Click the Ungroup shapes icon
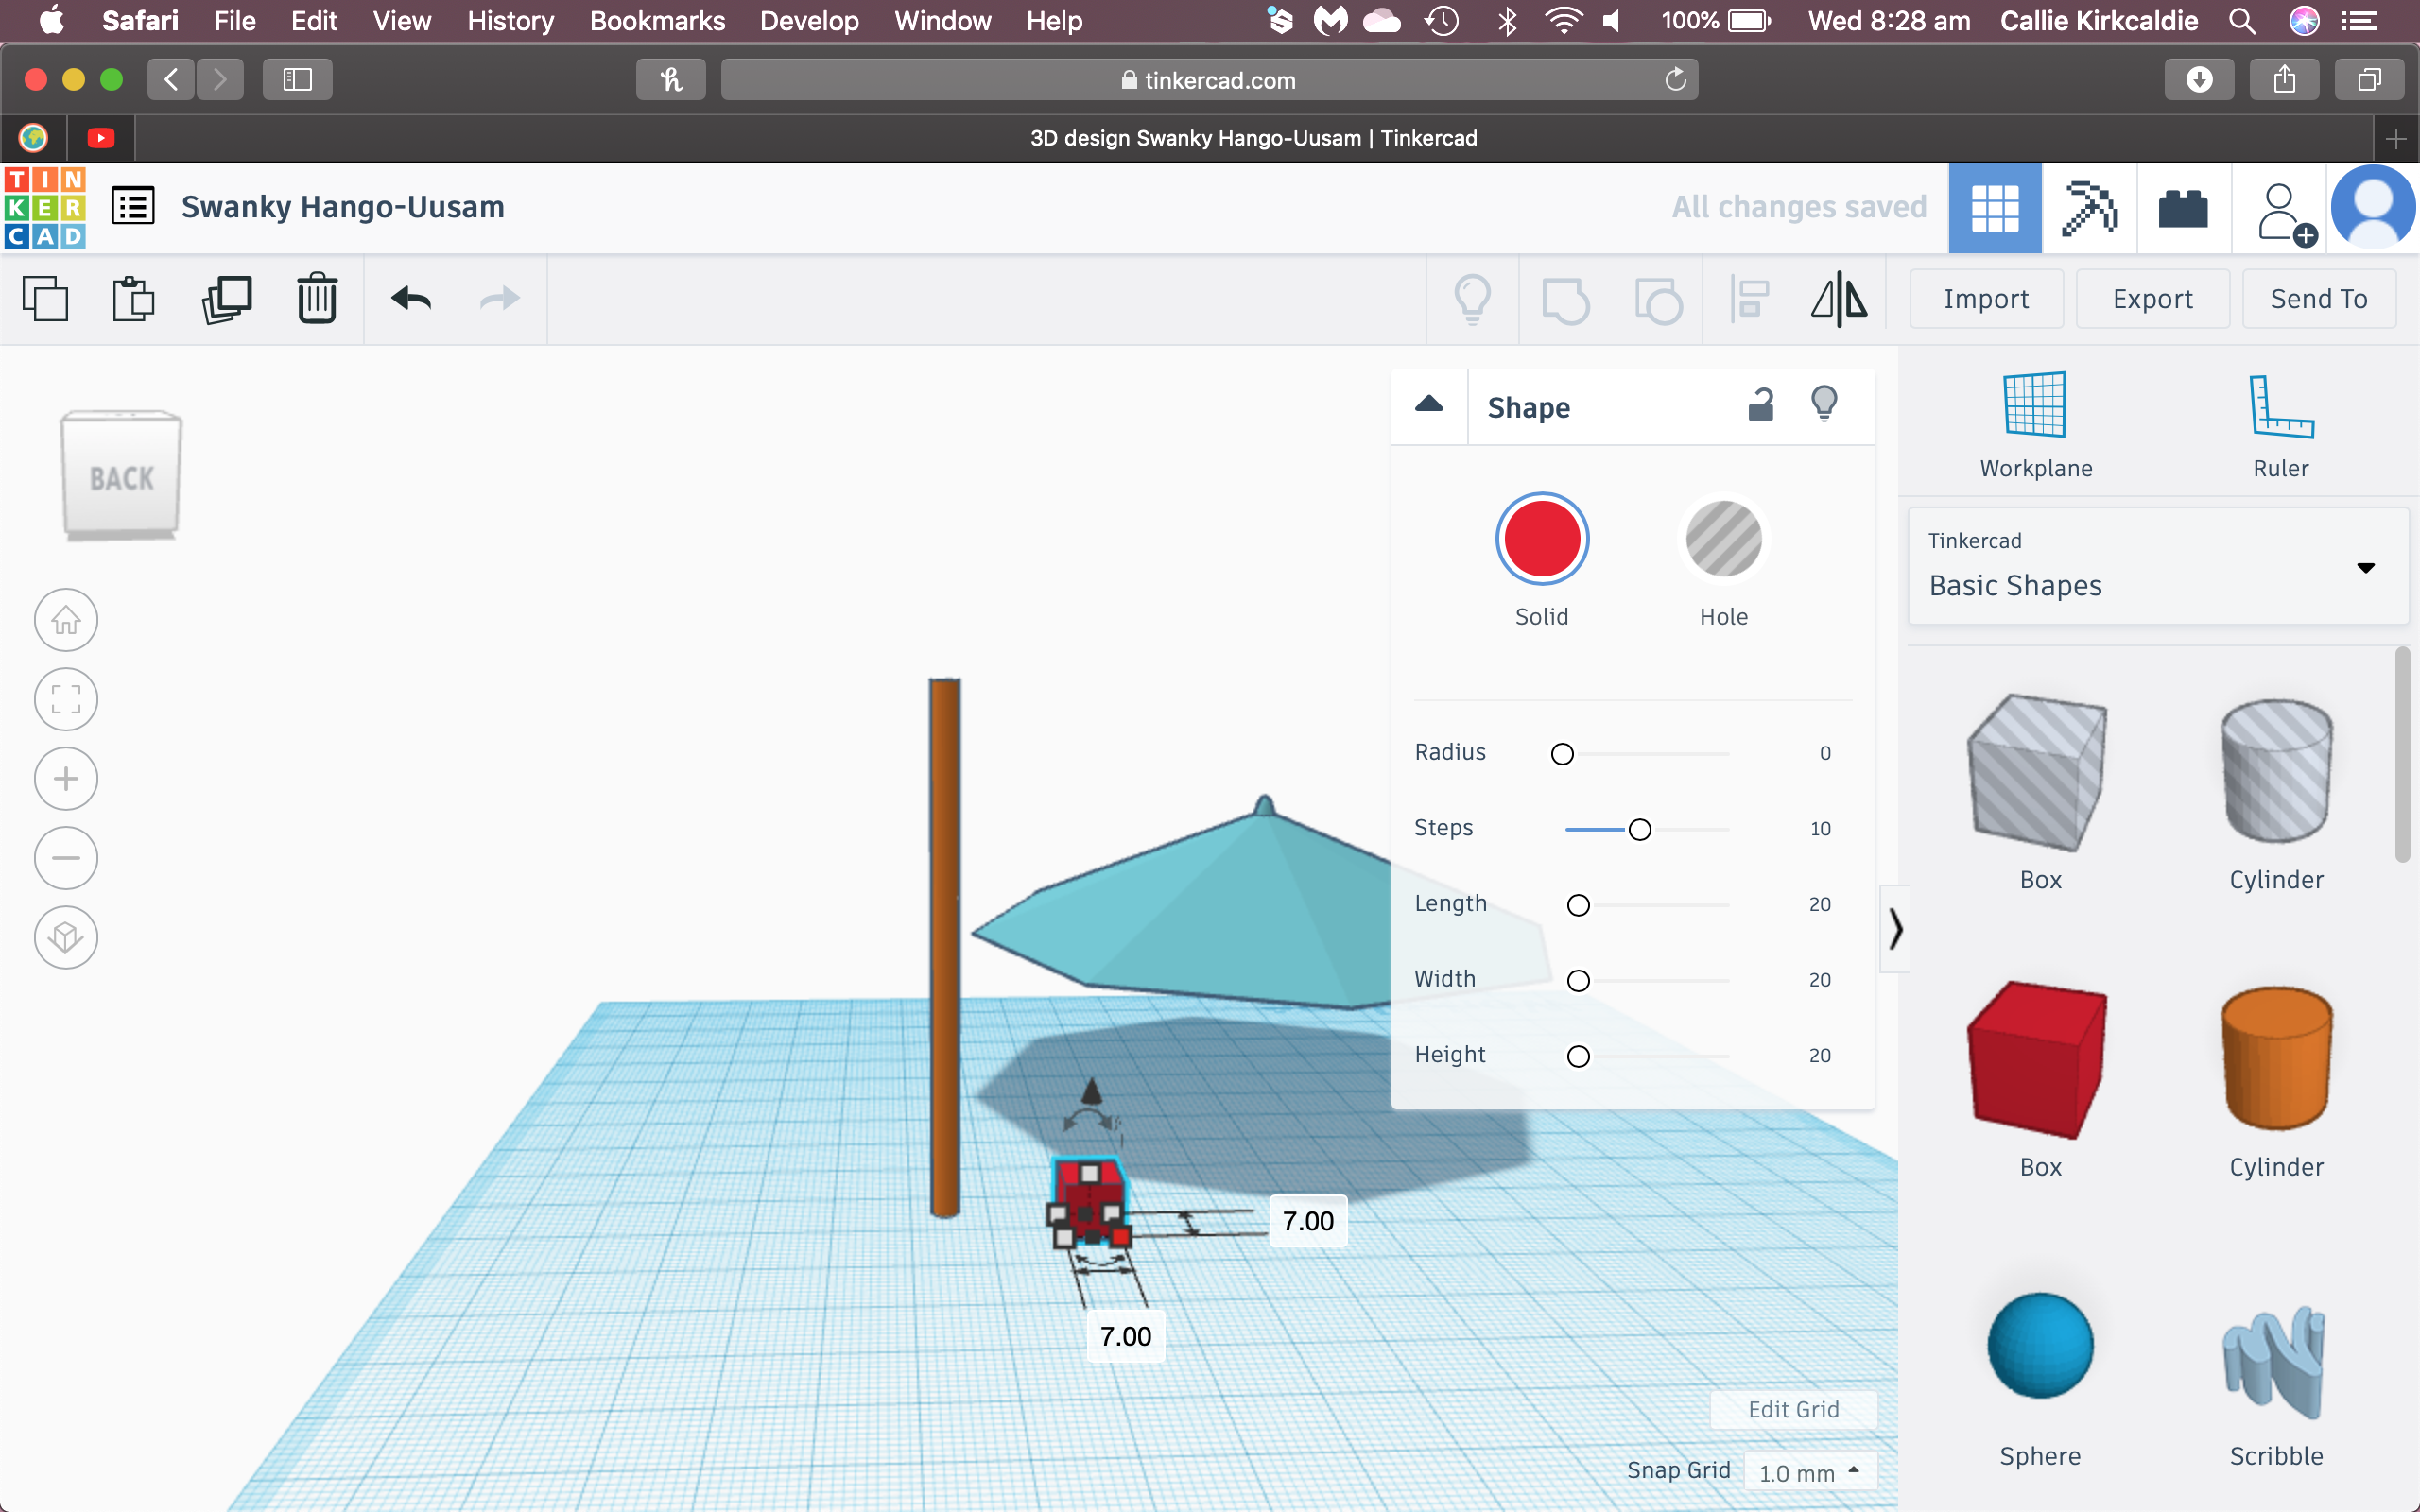2420x1512 pixels. [x=1658, y=300]
